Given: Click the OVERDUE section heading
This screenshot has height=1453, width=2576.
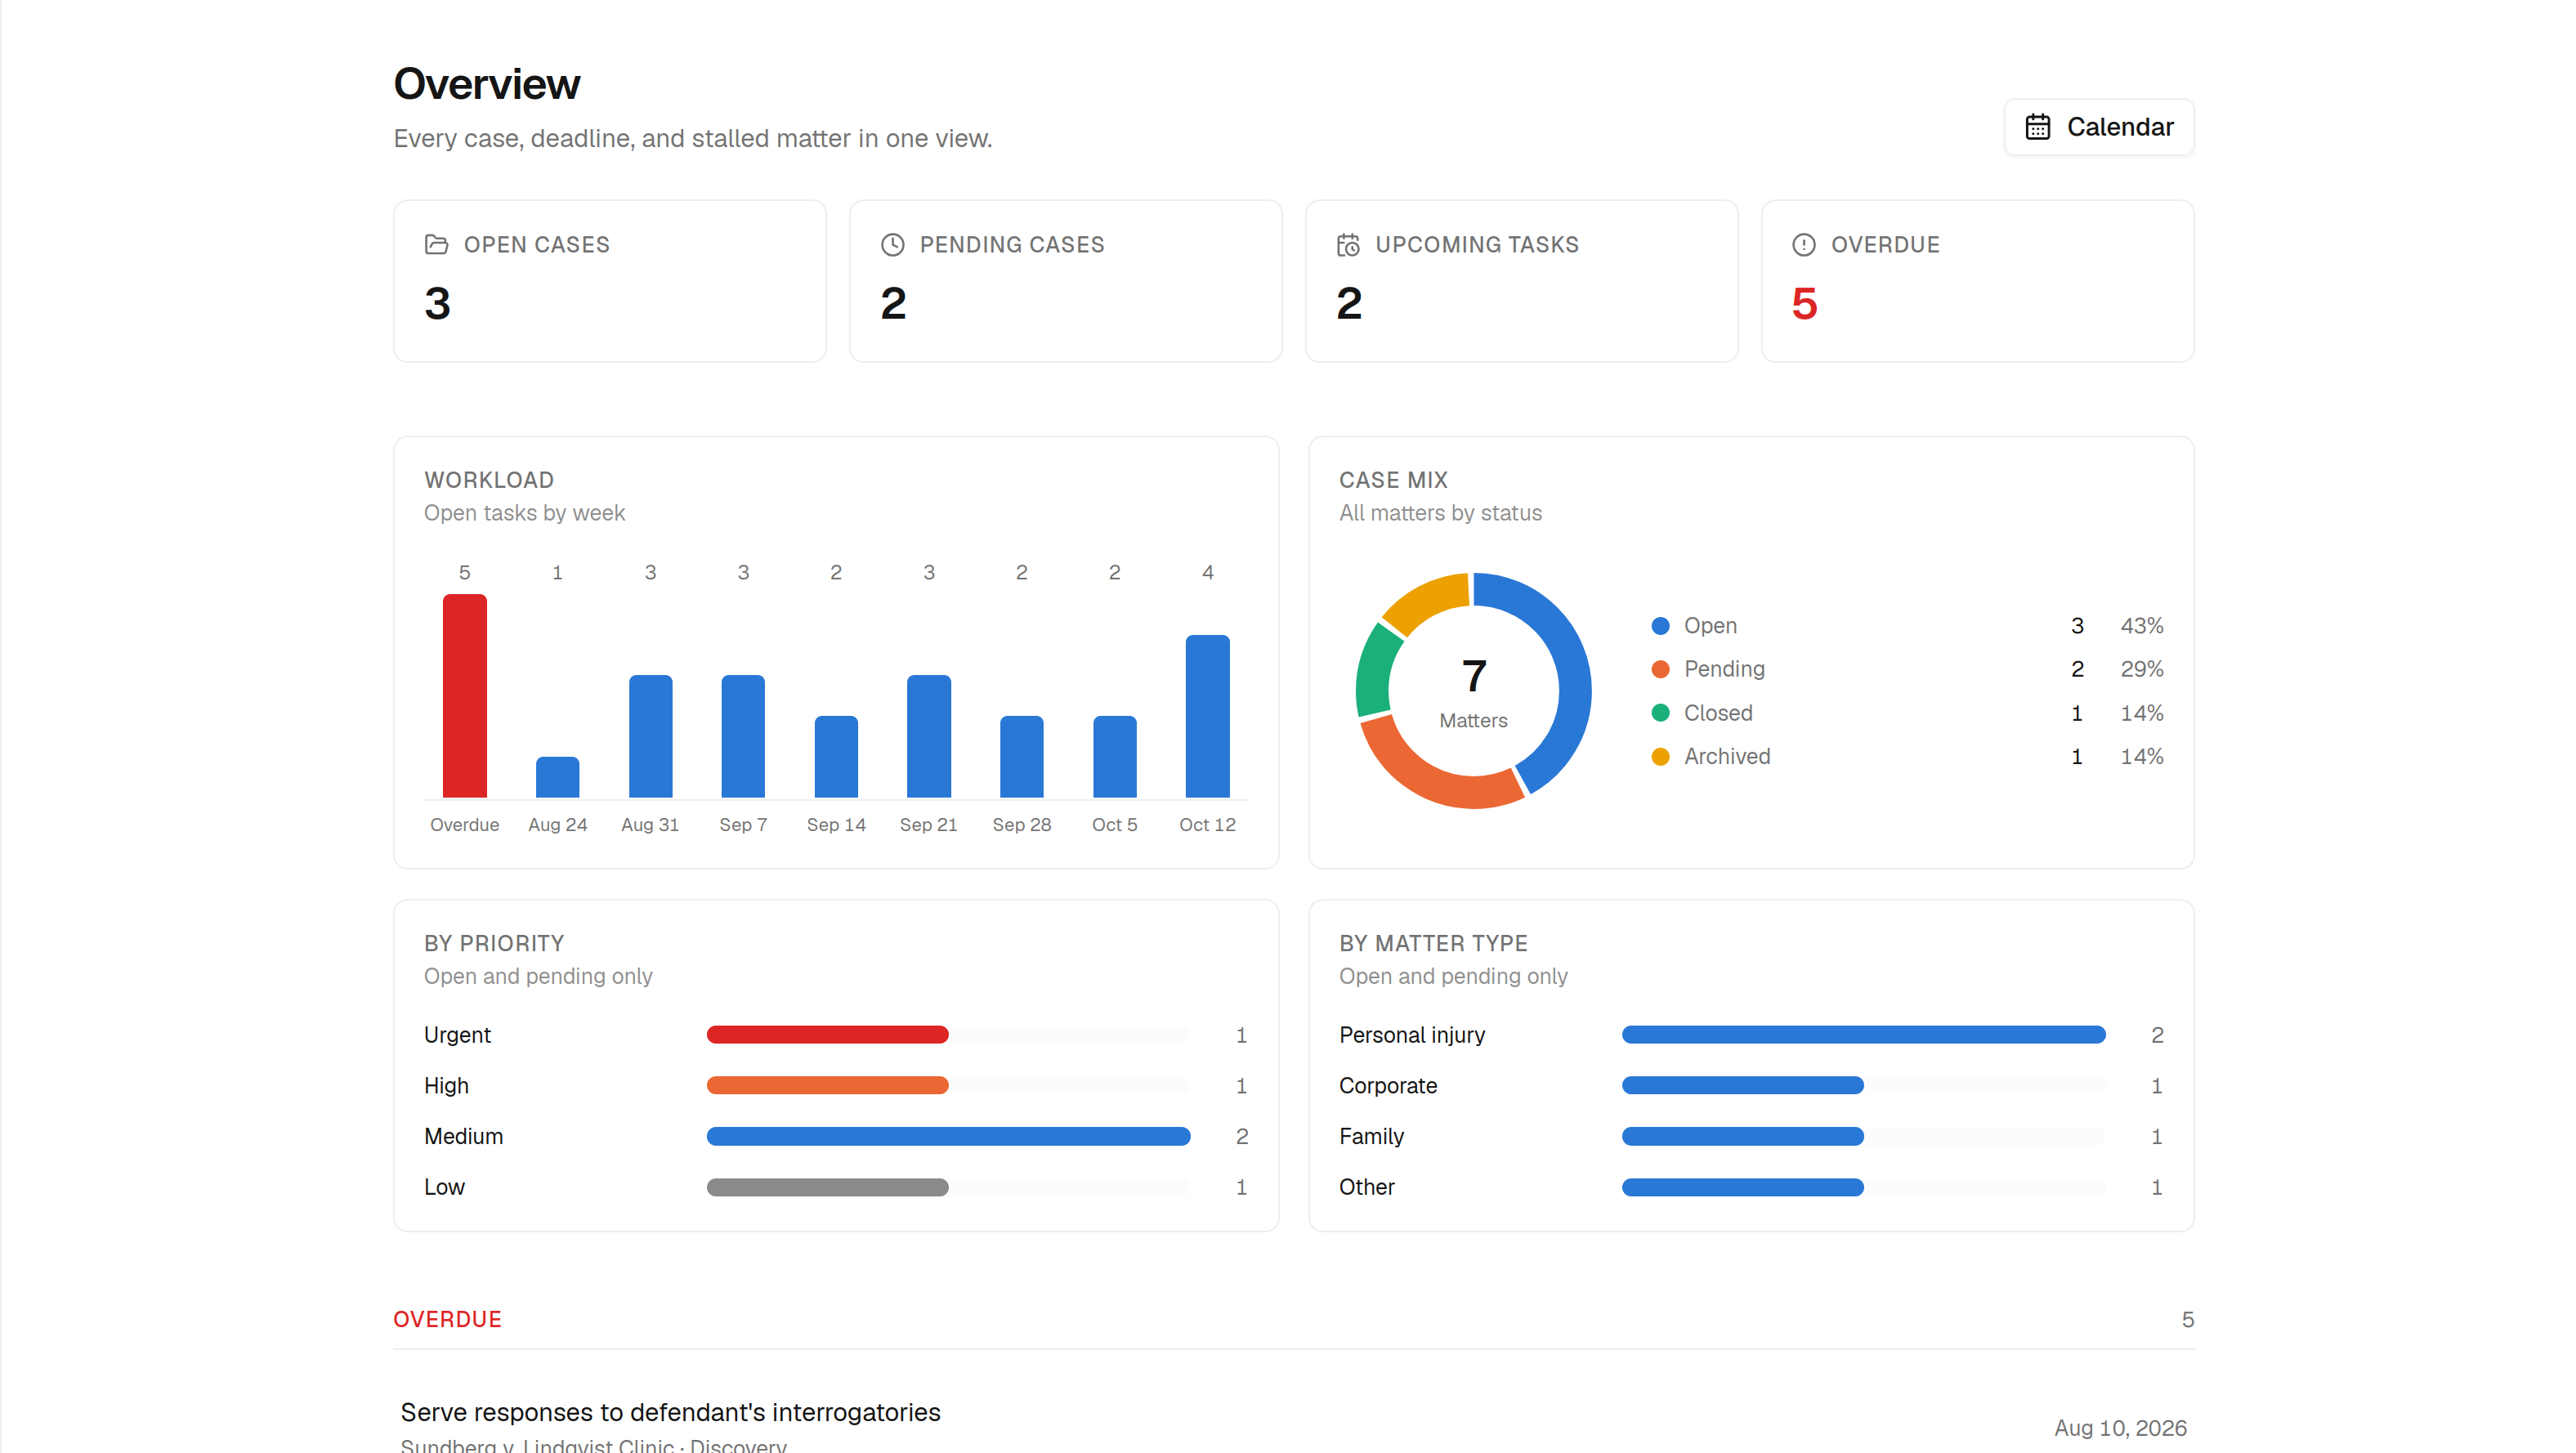Looking at the screenshot, I should (x=447, y=1319).
